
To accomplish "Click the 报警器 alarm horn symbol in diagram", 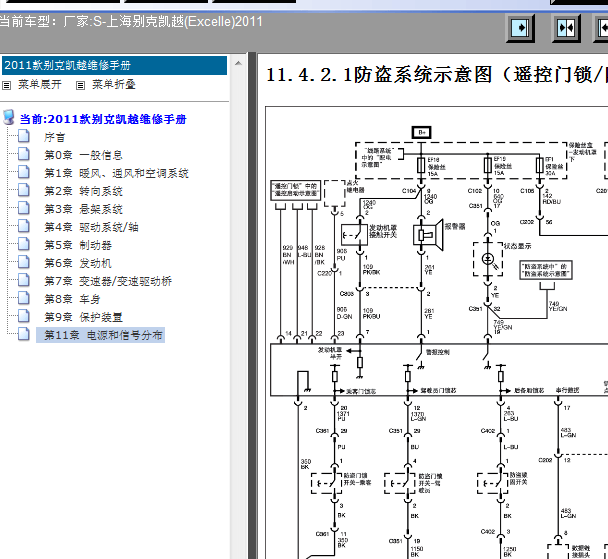I will (x=428, y=235).
